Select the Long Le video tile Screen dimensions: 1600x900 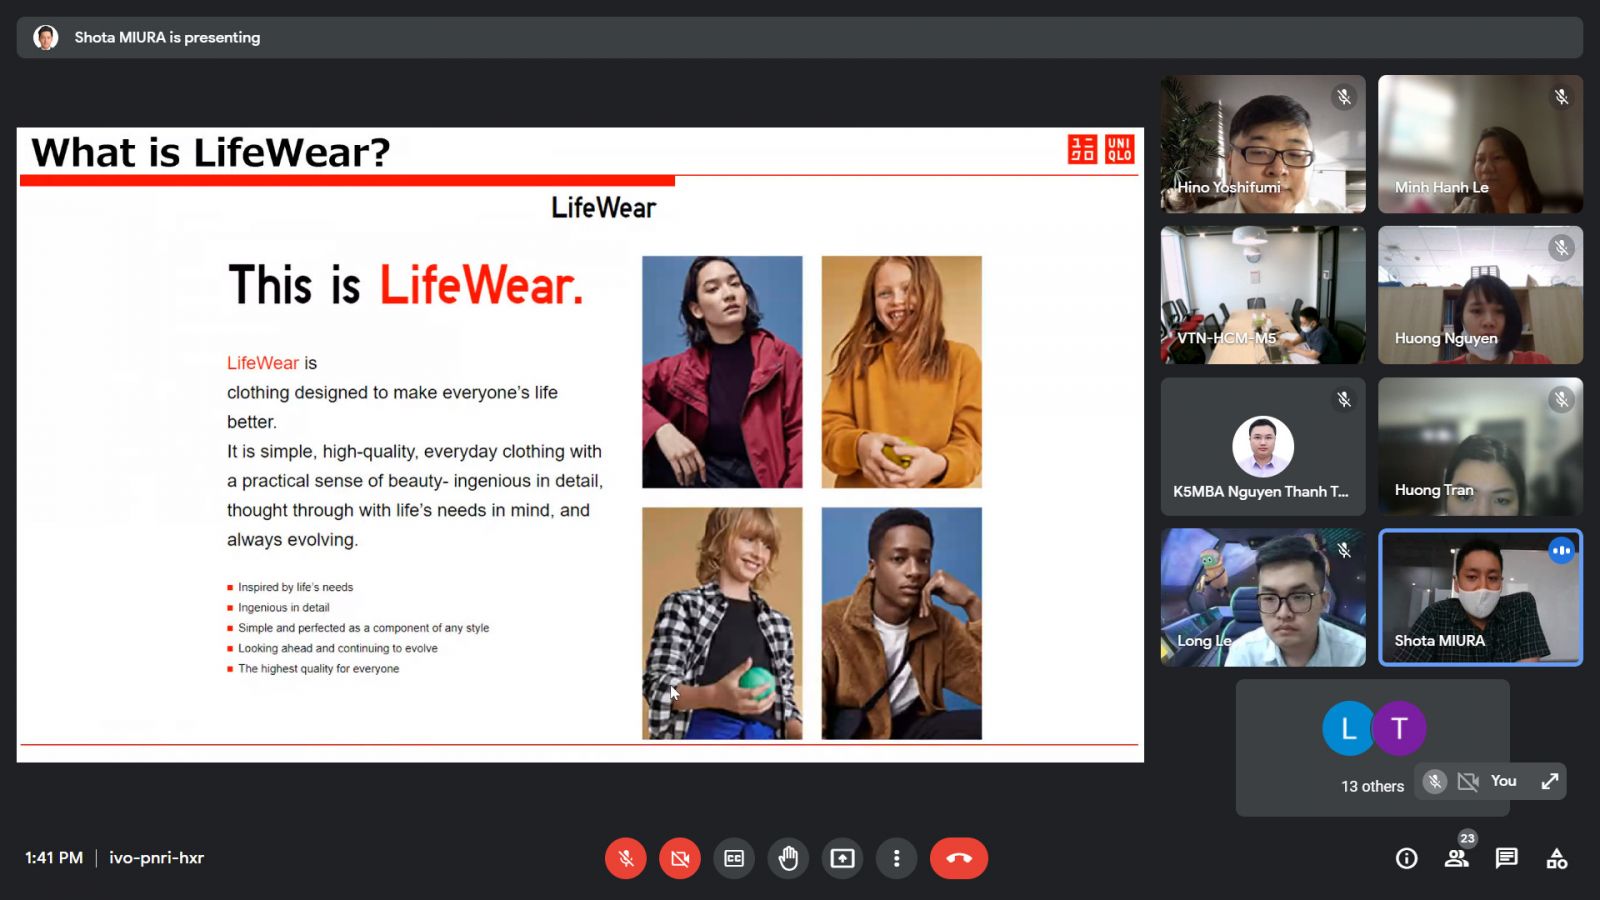(x=1263, y=597)
